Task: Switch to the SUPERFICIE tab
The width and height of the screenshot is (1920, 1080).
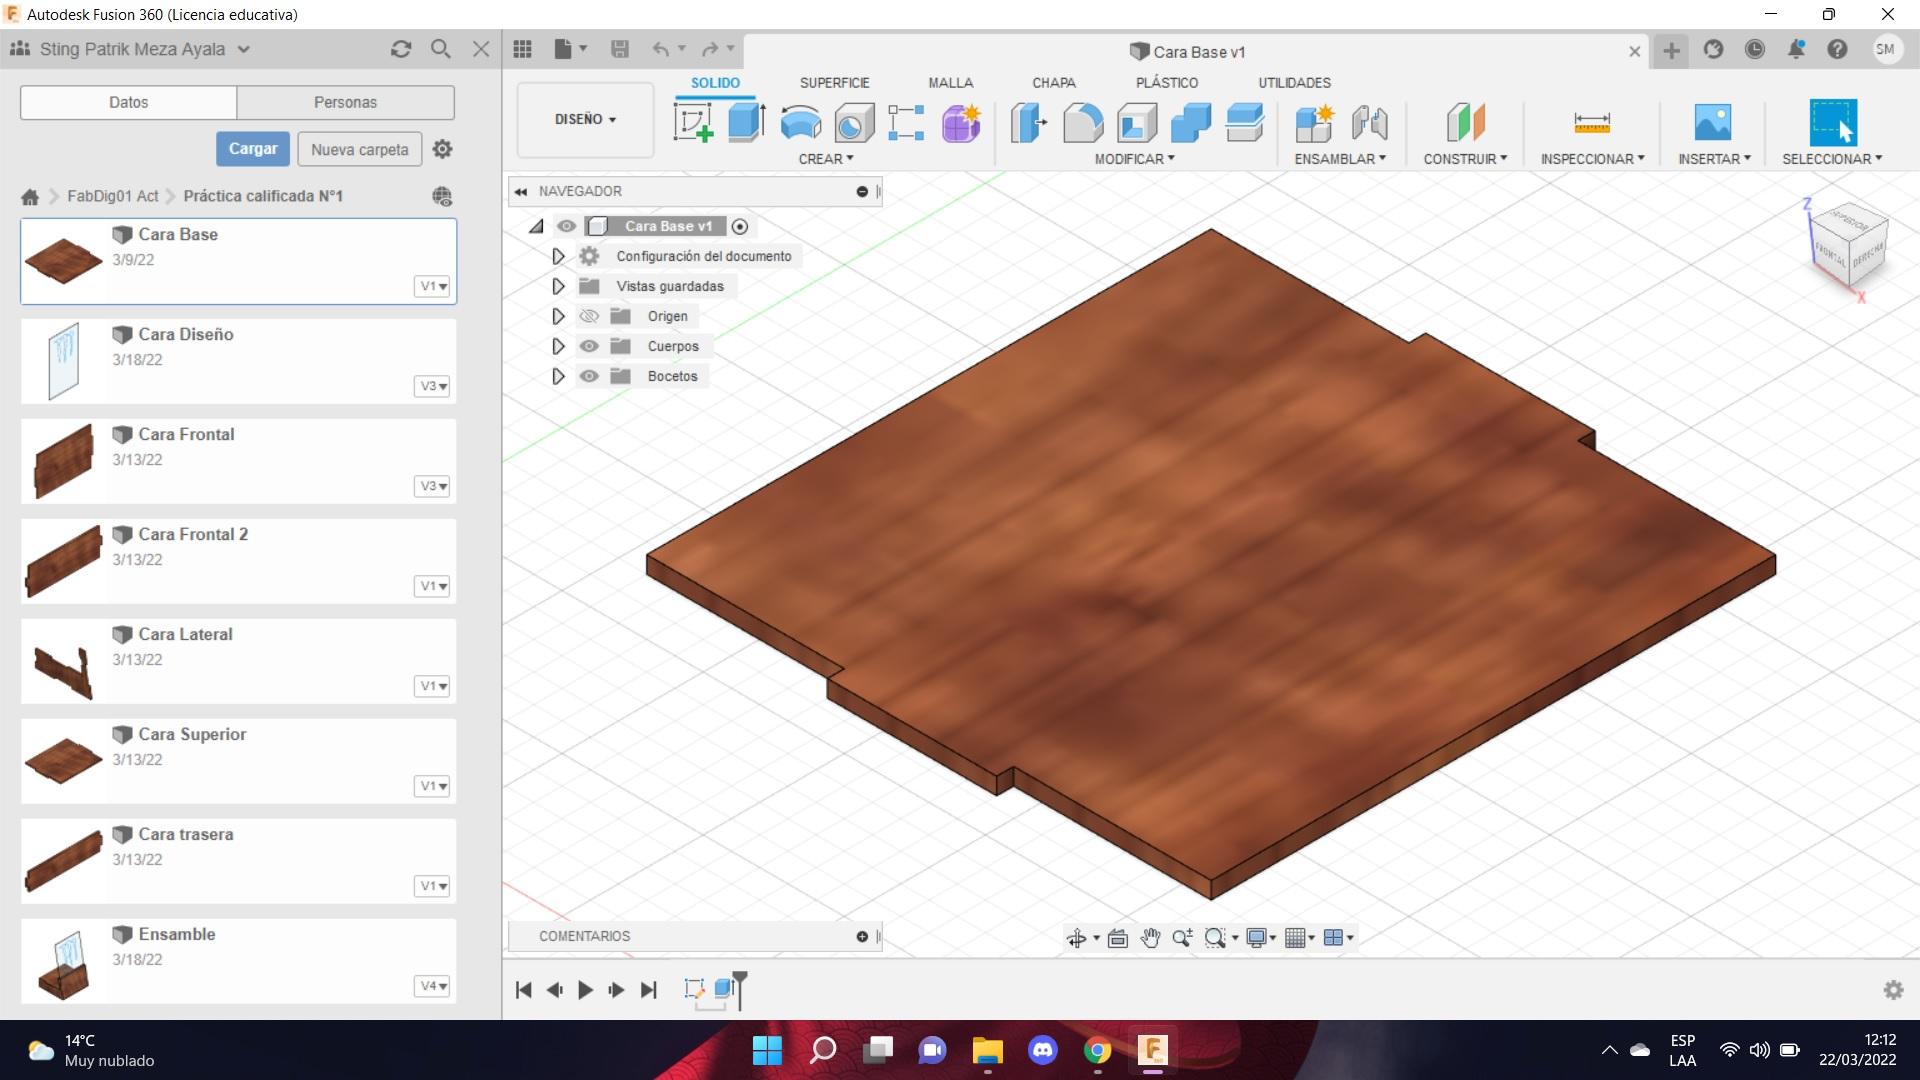Action: coord(834,83)
